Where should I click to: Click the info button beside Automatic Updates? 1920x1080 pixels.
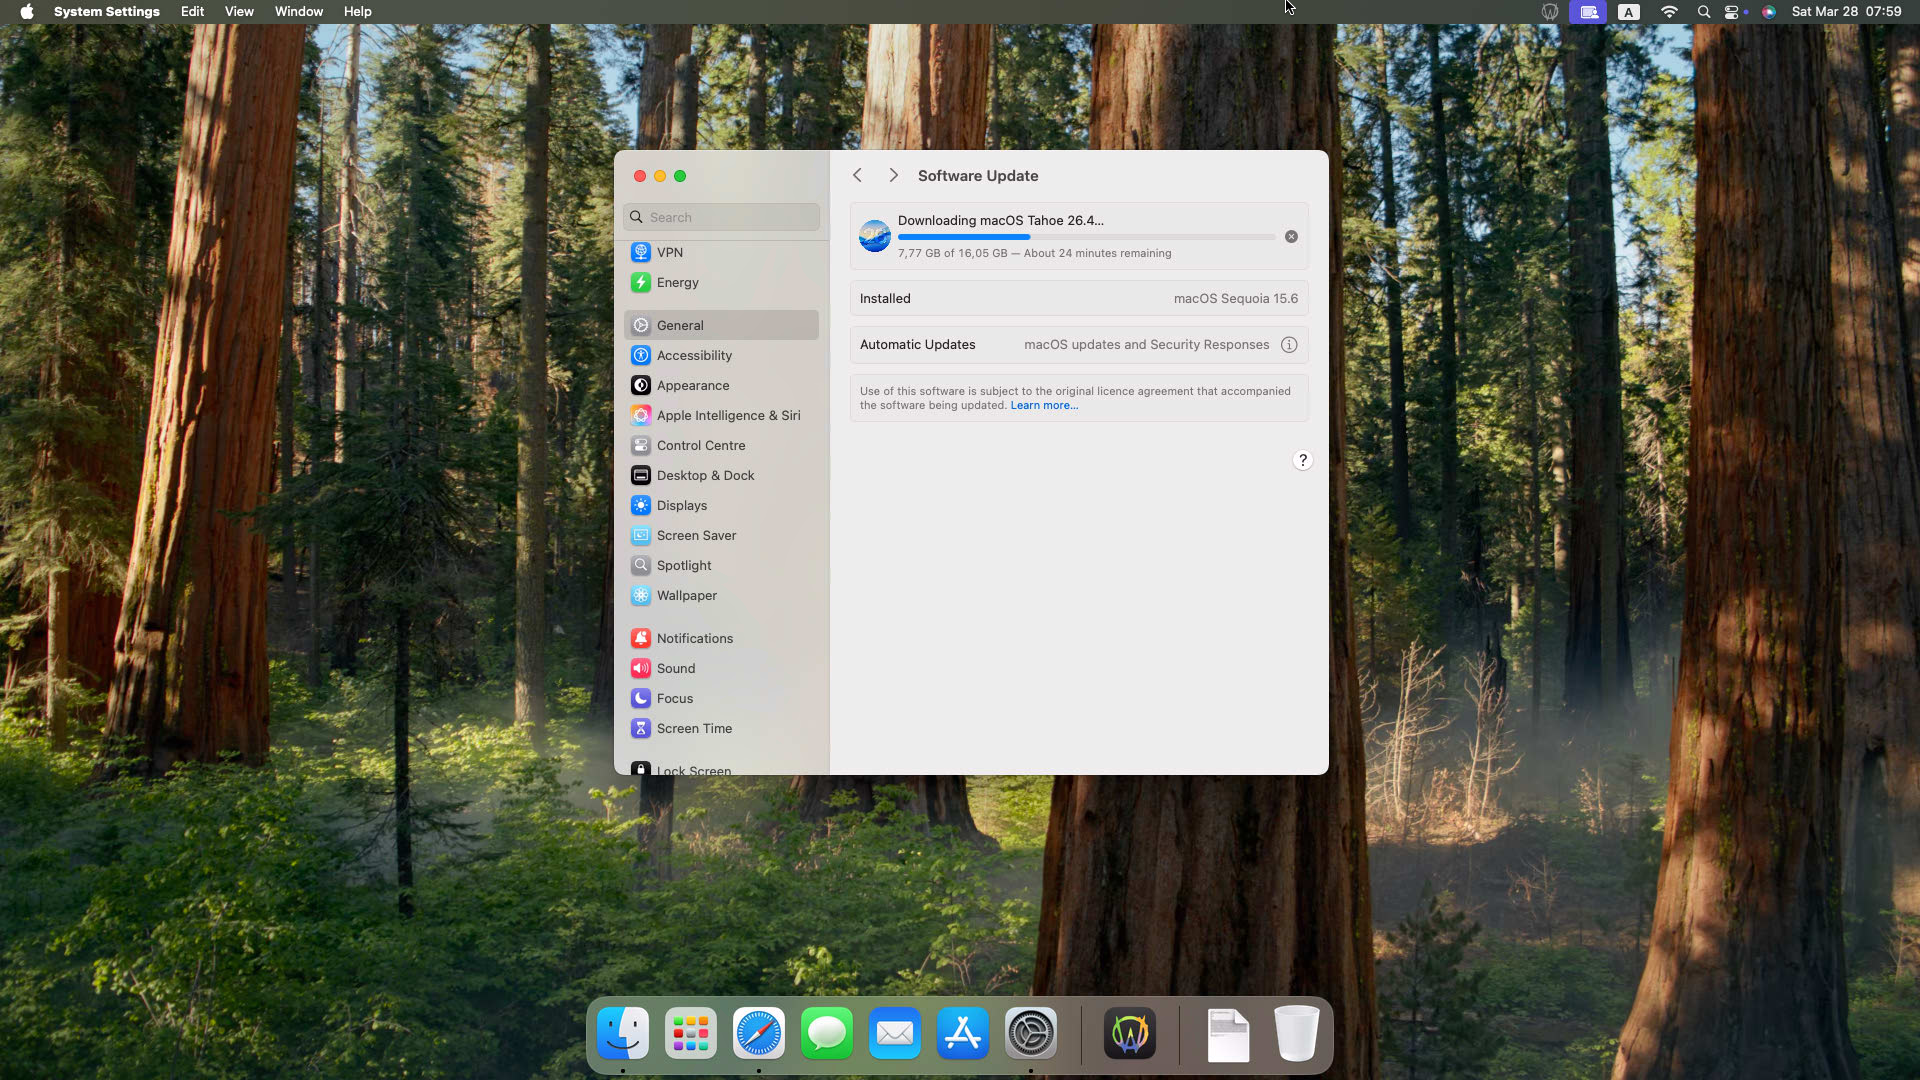point(1289,345)
